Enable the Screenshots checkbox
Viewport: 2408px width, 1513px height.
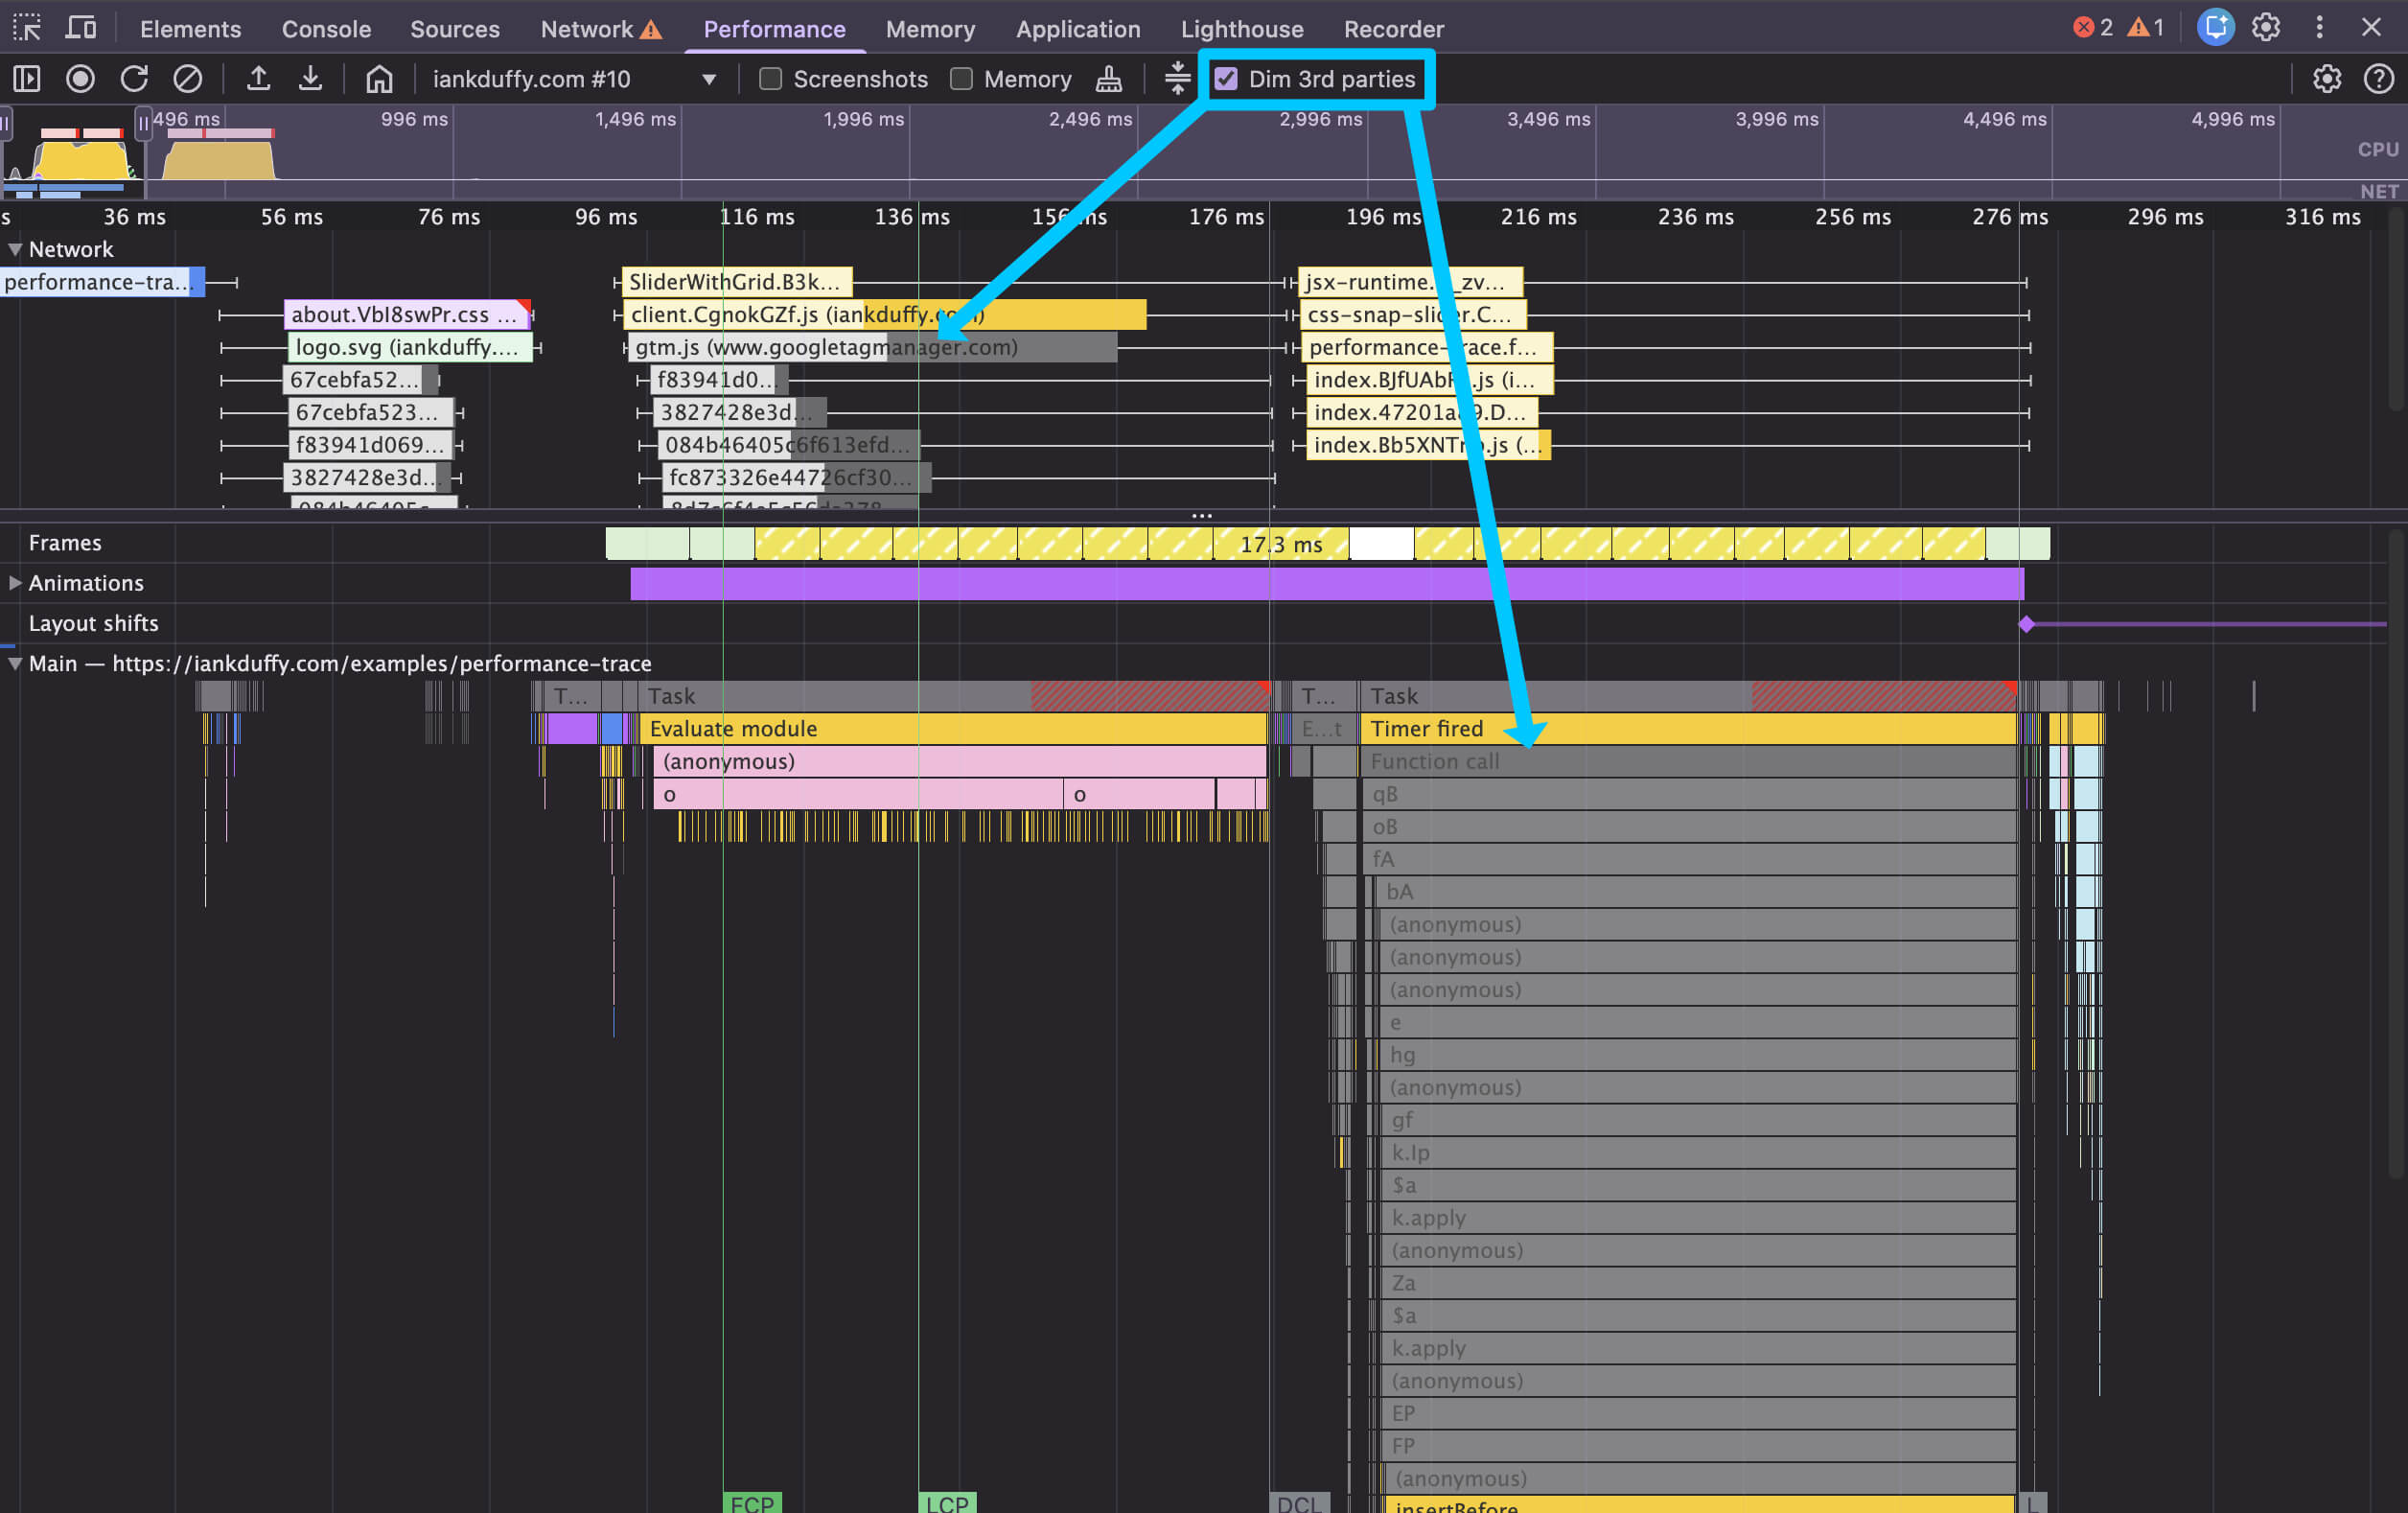point(770,79)
